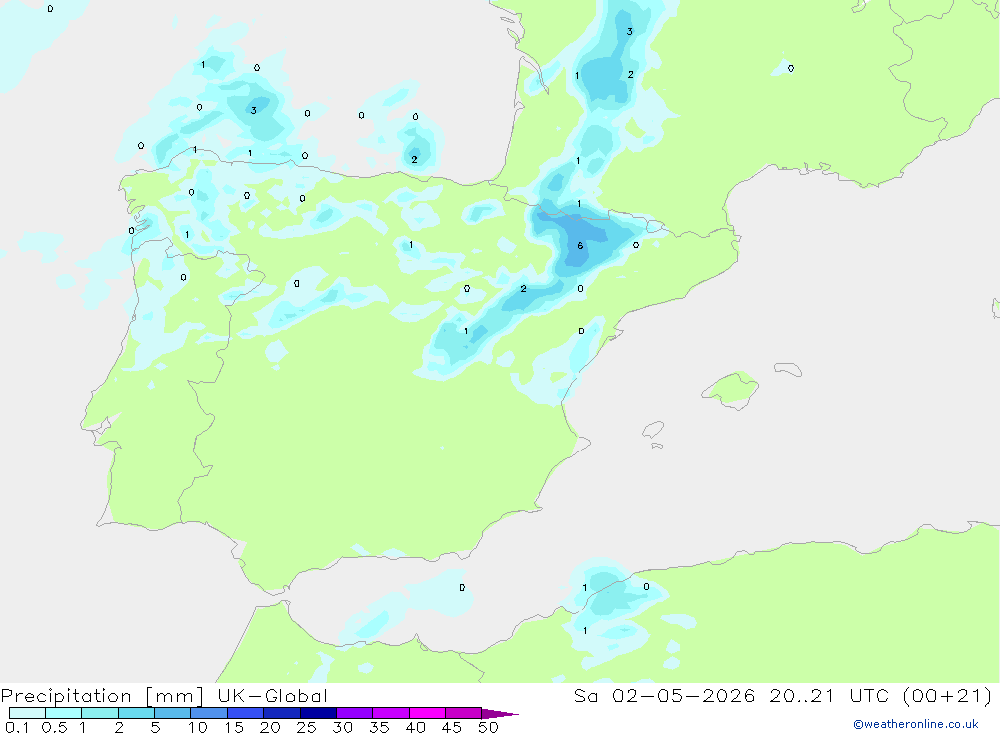This screenshot has height=733, width=1000.
Task: Click the value '3' in the French rain band
Action: pos(629,31)
